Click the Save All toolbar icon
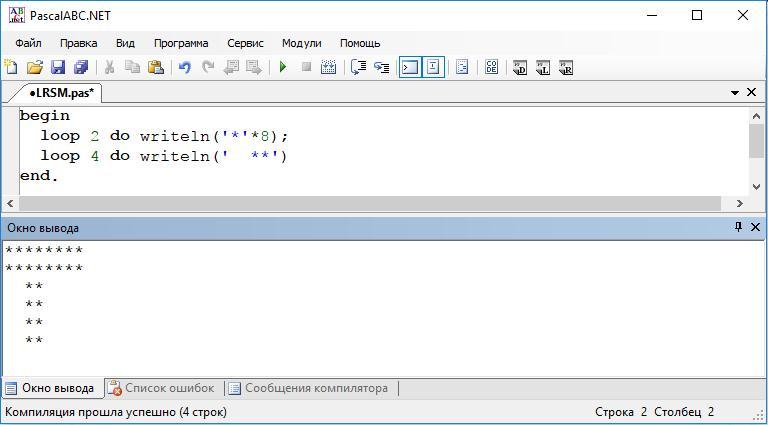 pyautogui.click(x=81, y=67)
